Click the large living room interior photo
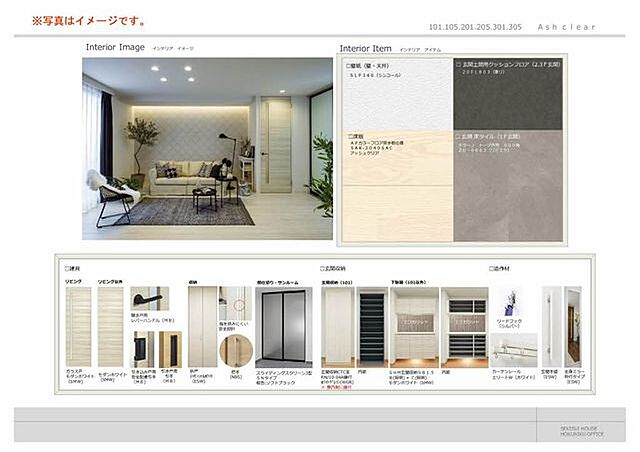The width and height of the screenshot is (640, 452). click(x=207, y=149)
